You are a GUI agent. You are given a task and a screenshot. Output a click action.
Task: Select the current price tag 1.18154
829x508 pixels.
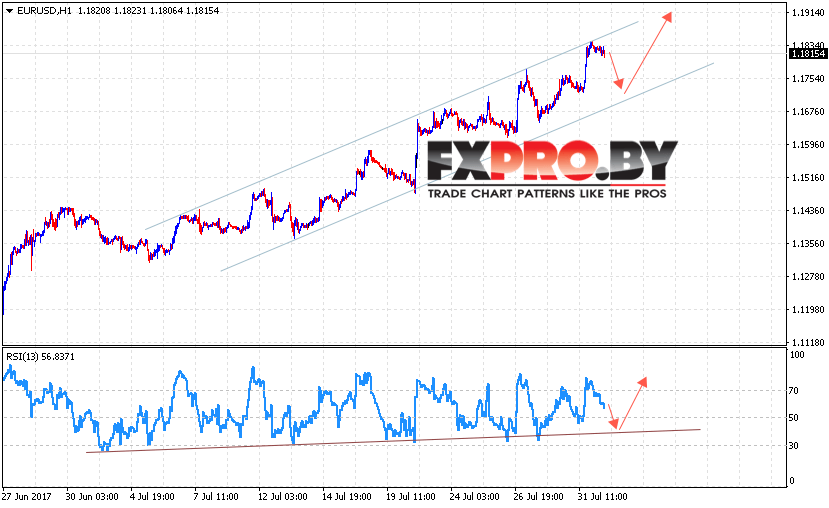pyautogui.click(x=807, y=53)
